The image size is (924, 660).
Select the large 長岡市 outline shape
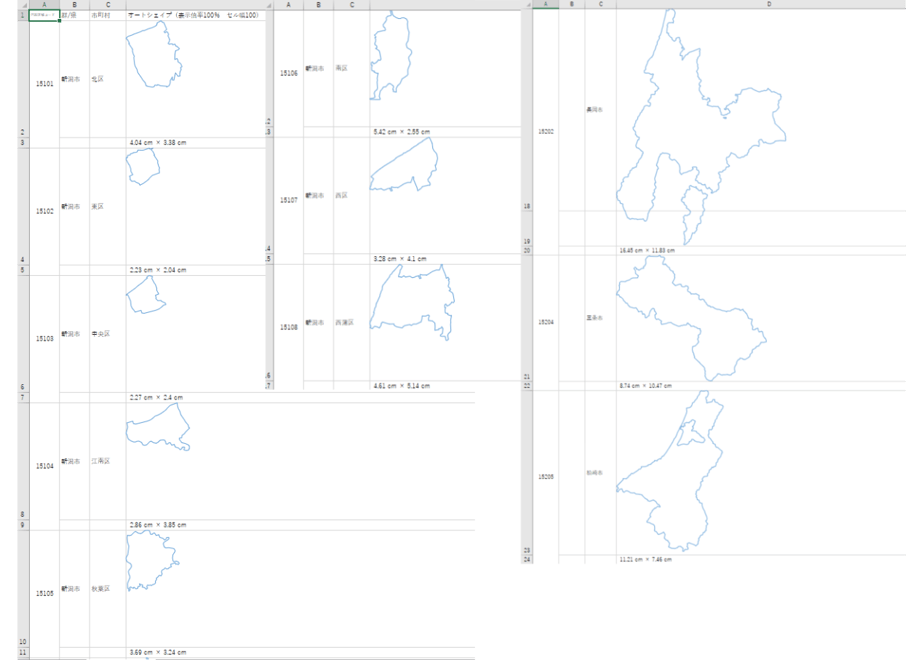[701, 127]
